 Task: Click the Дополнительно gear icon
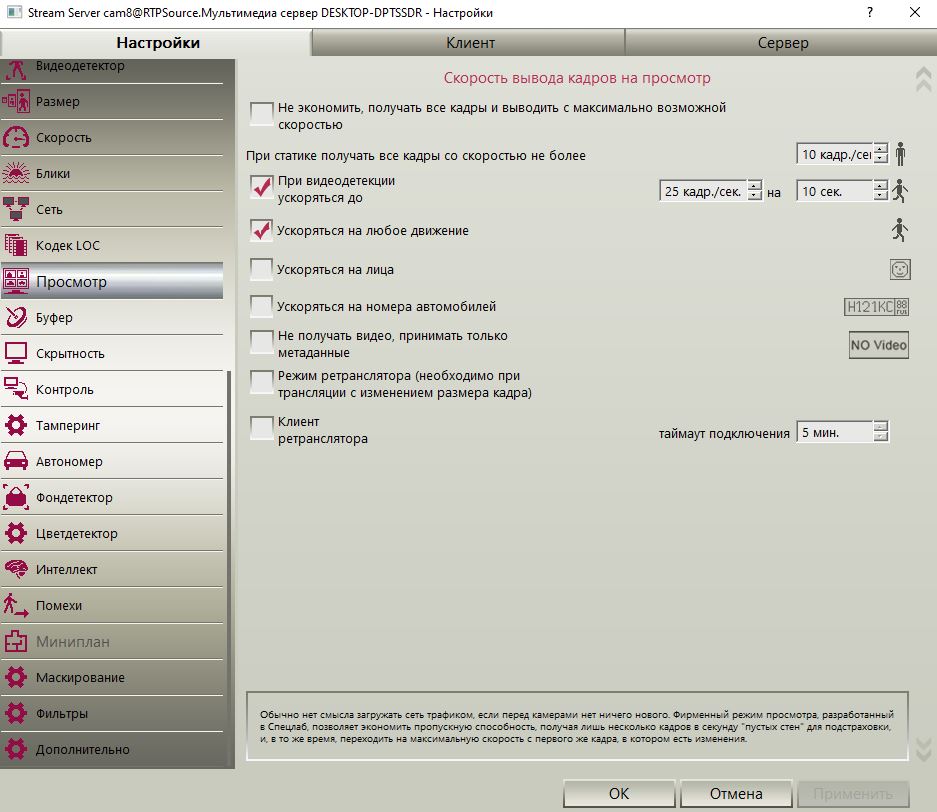[16, 749]
